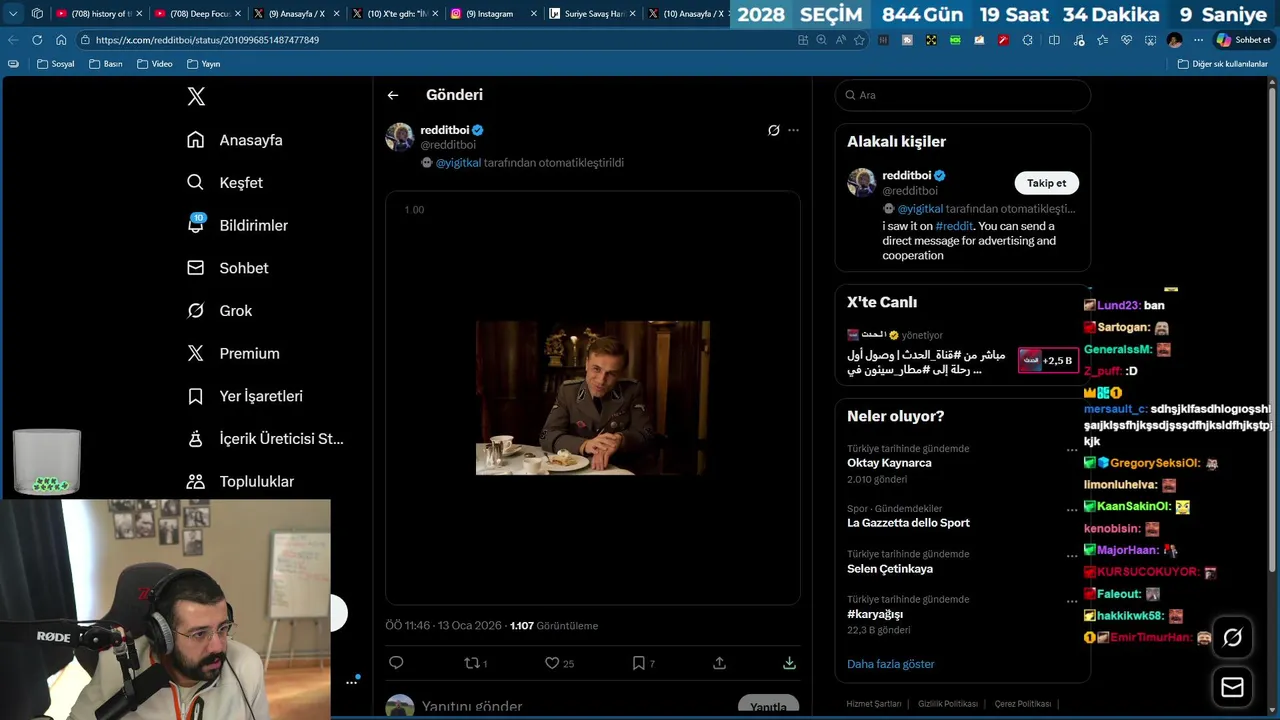This screenshot has width=1280, height=720.
Task: Click the share icon under the post
Action: pos(719,663)
